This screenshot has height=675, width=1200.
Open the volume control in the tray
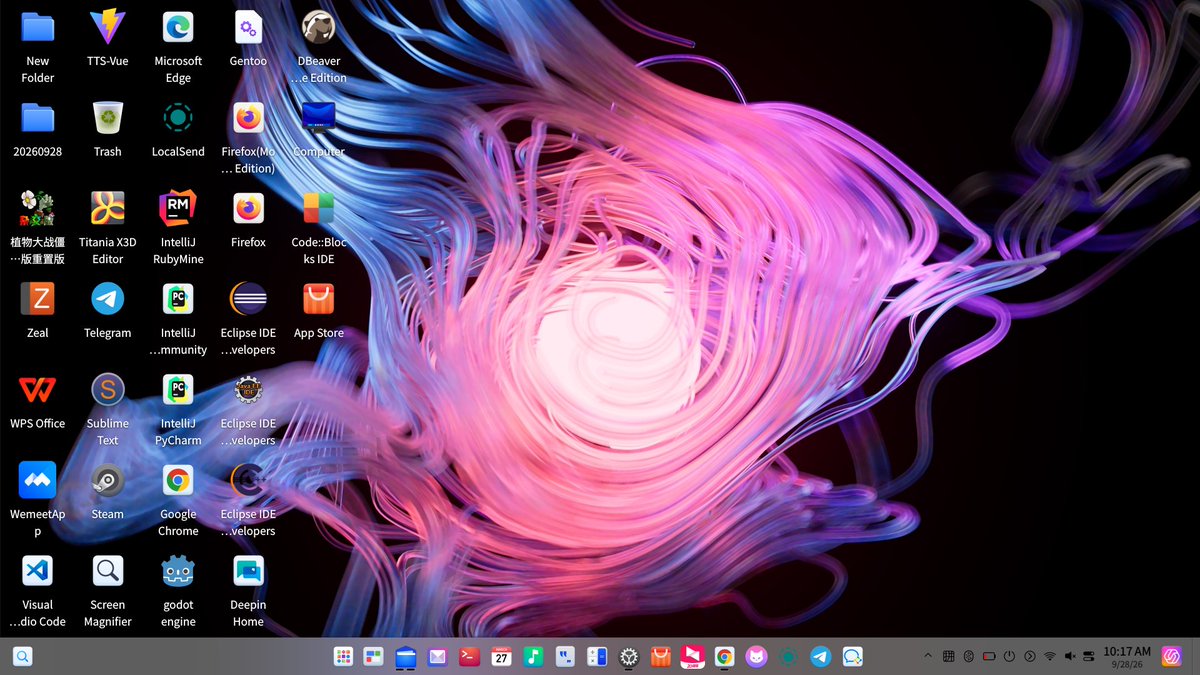point(1070,657)
